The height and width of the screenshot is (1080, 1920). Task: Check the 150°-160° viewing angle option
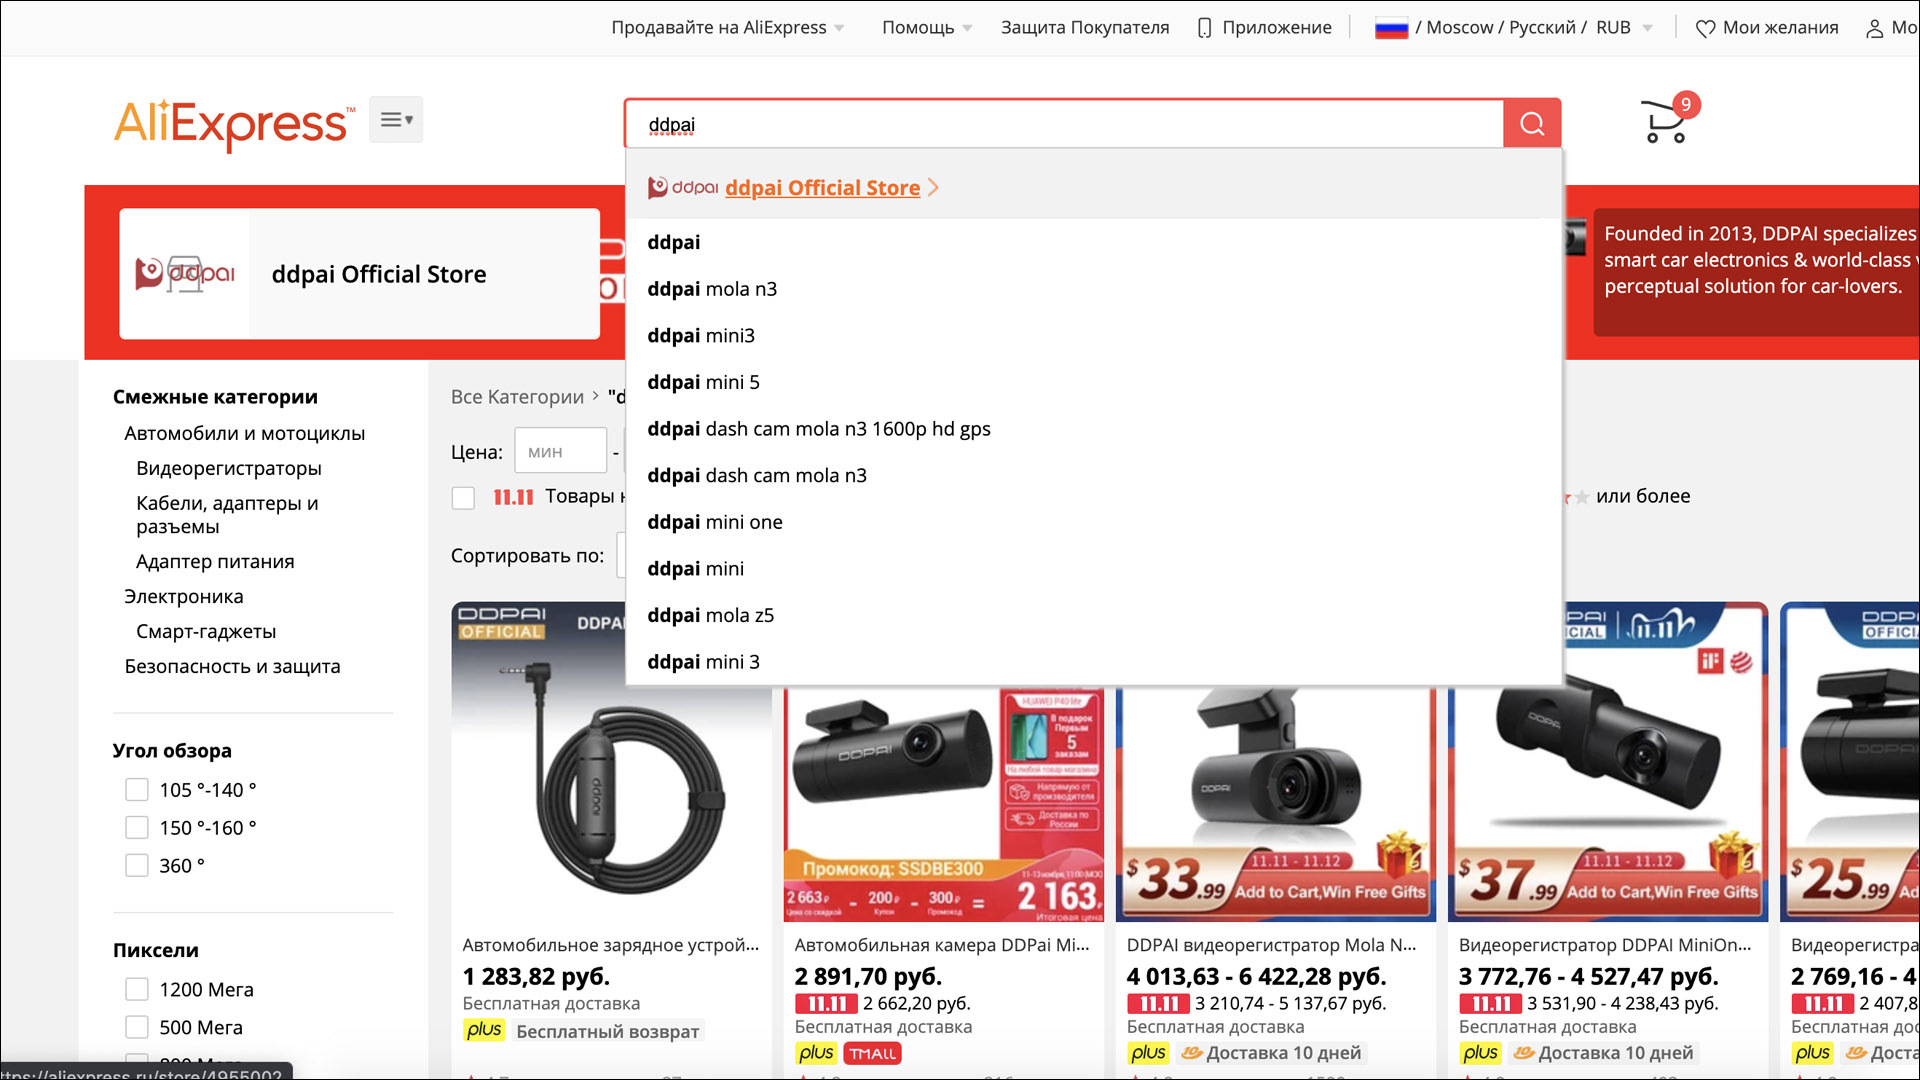point(137,828)
